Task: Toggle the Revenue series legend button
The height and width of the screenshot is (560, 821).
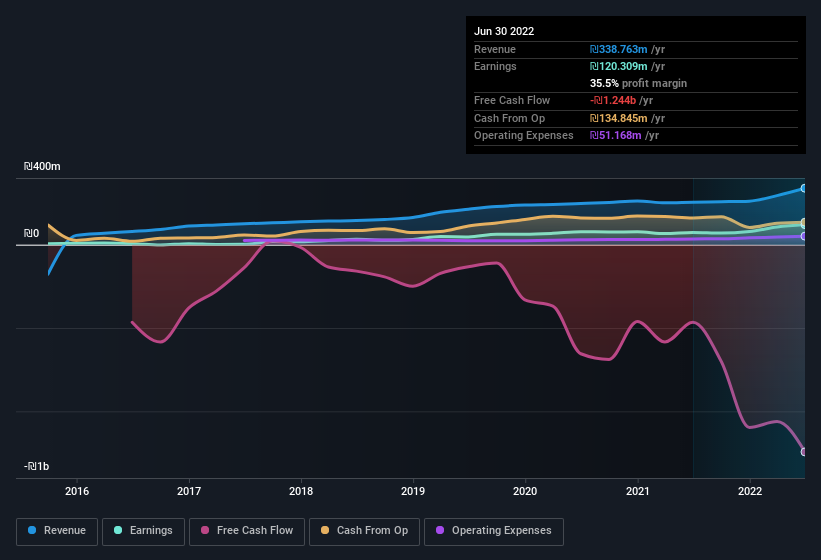Action: point(57,531)
